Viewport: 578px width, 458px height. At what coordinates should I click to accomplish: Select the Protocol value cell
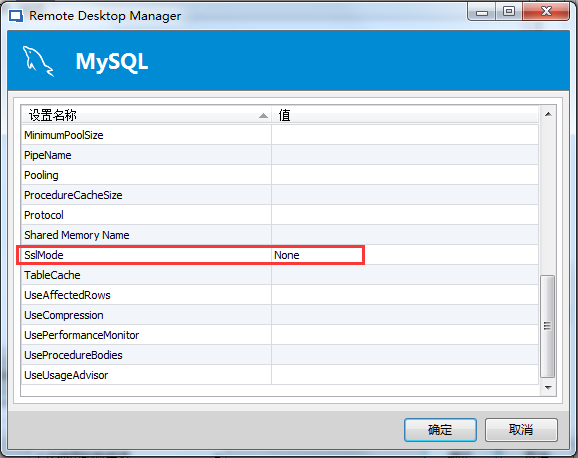tap(405, 215)
